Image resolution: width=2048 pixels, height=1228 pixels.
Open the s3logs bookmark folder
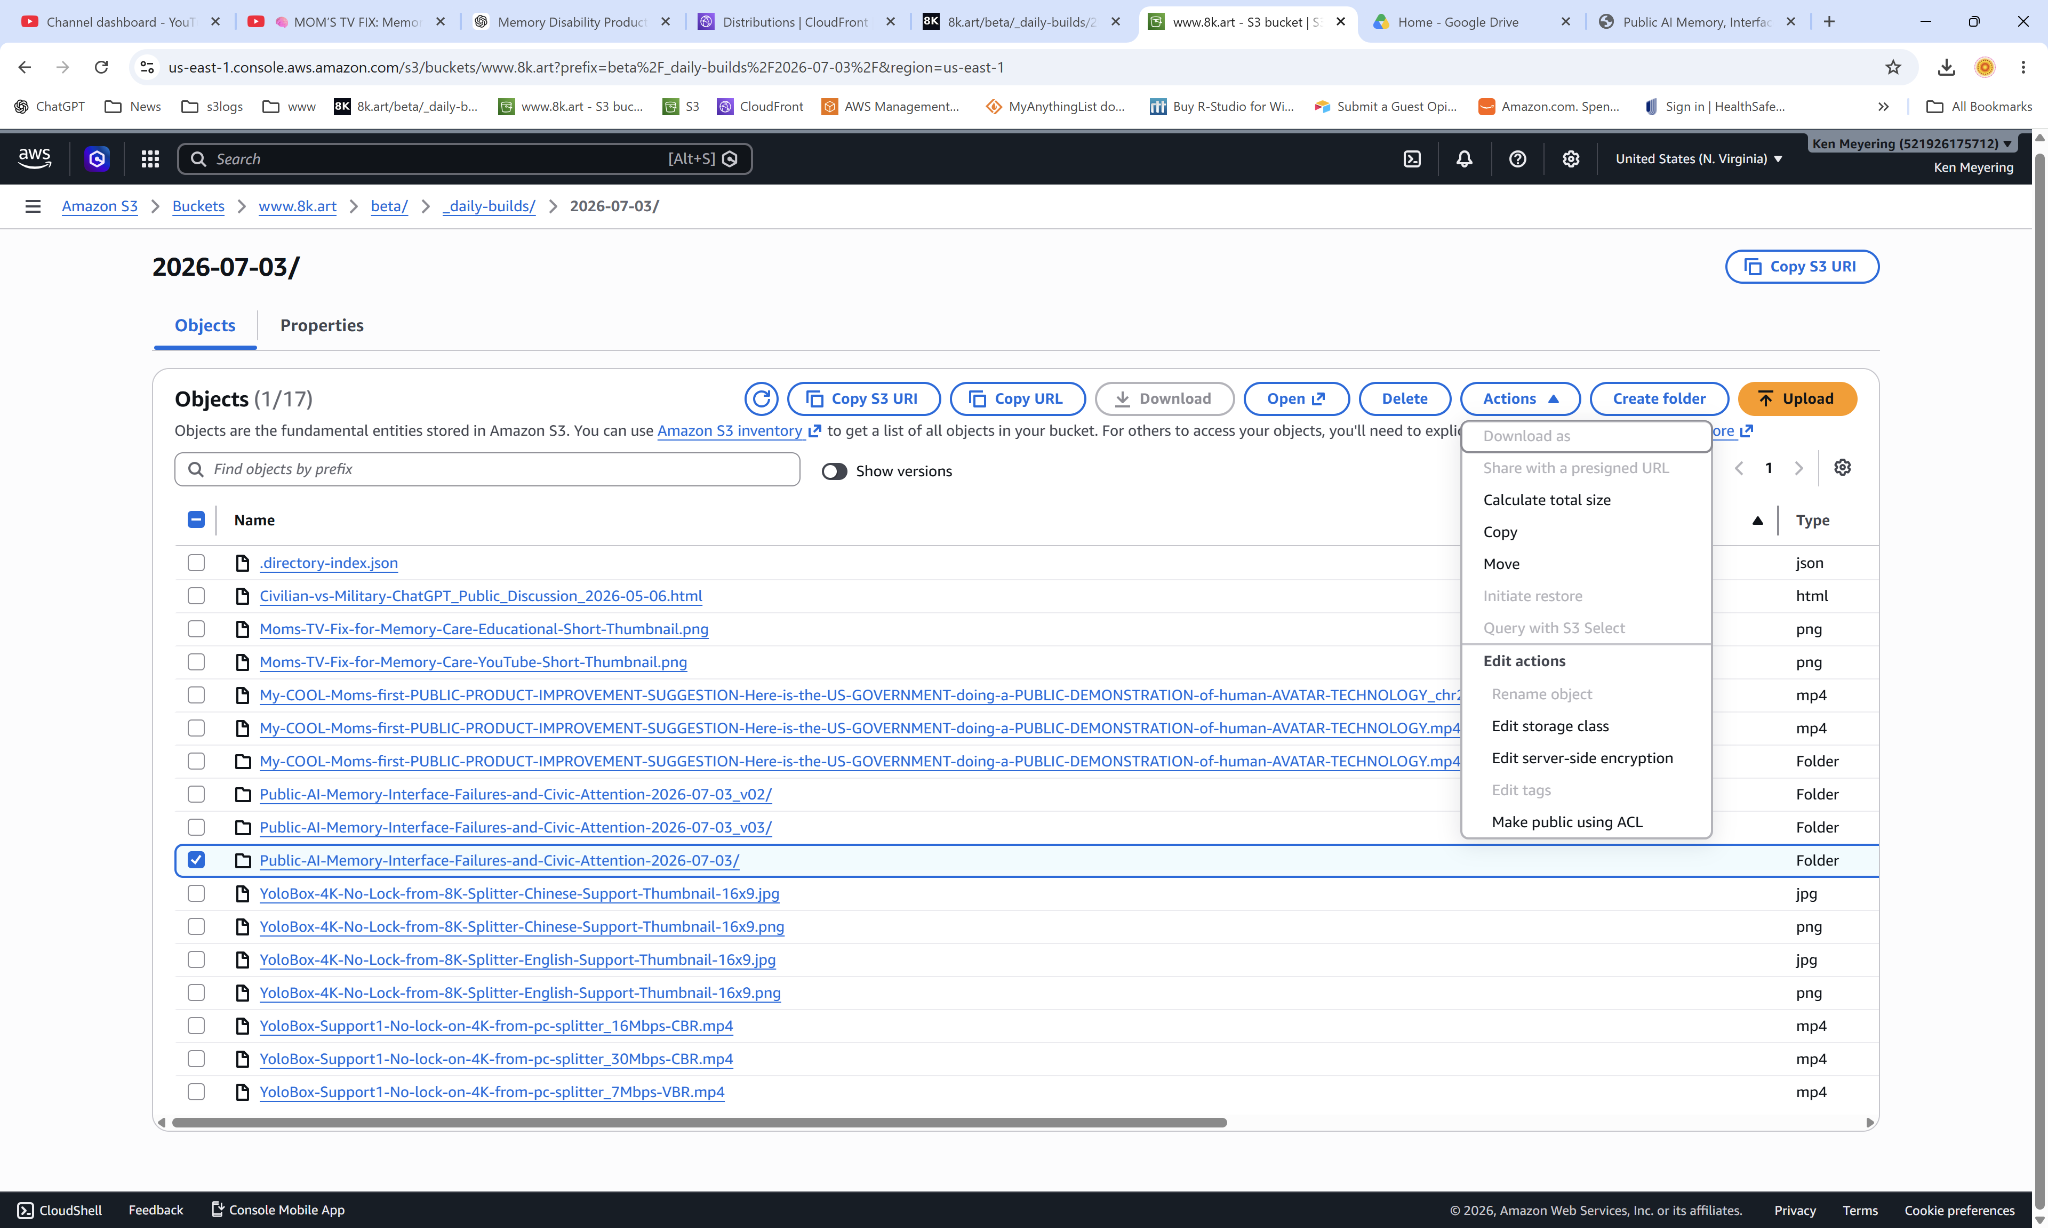pyautogui.click(x=212, y=106)
